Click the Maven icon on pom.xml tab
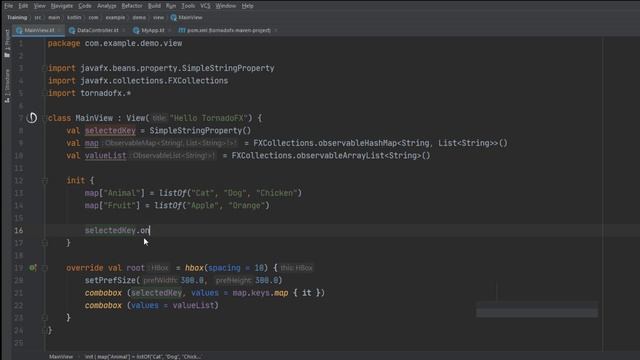This screenshot has width=640, height=360. click(x=182, y=30)
